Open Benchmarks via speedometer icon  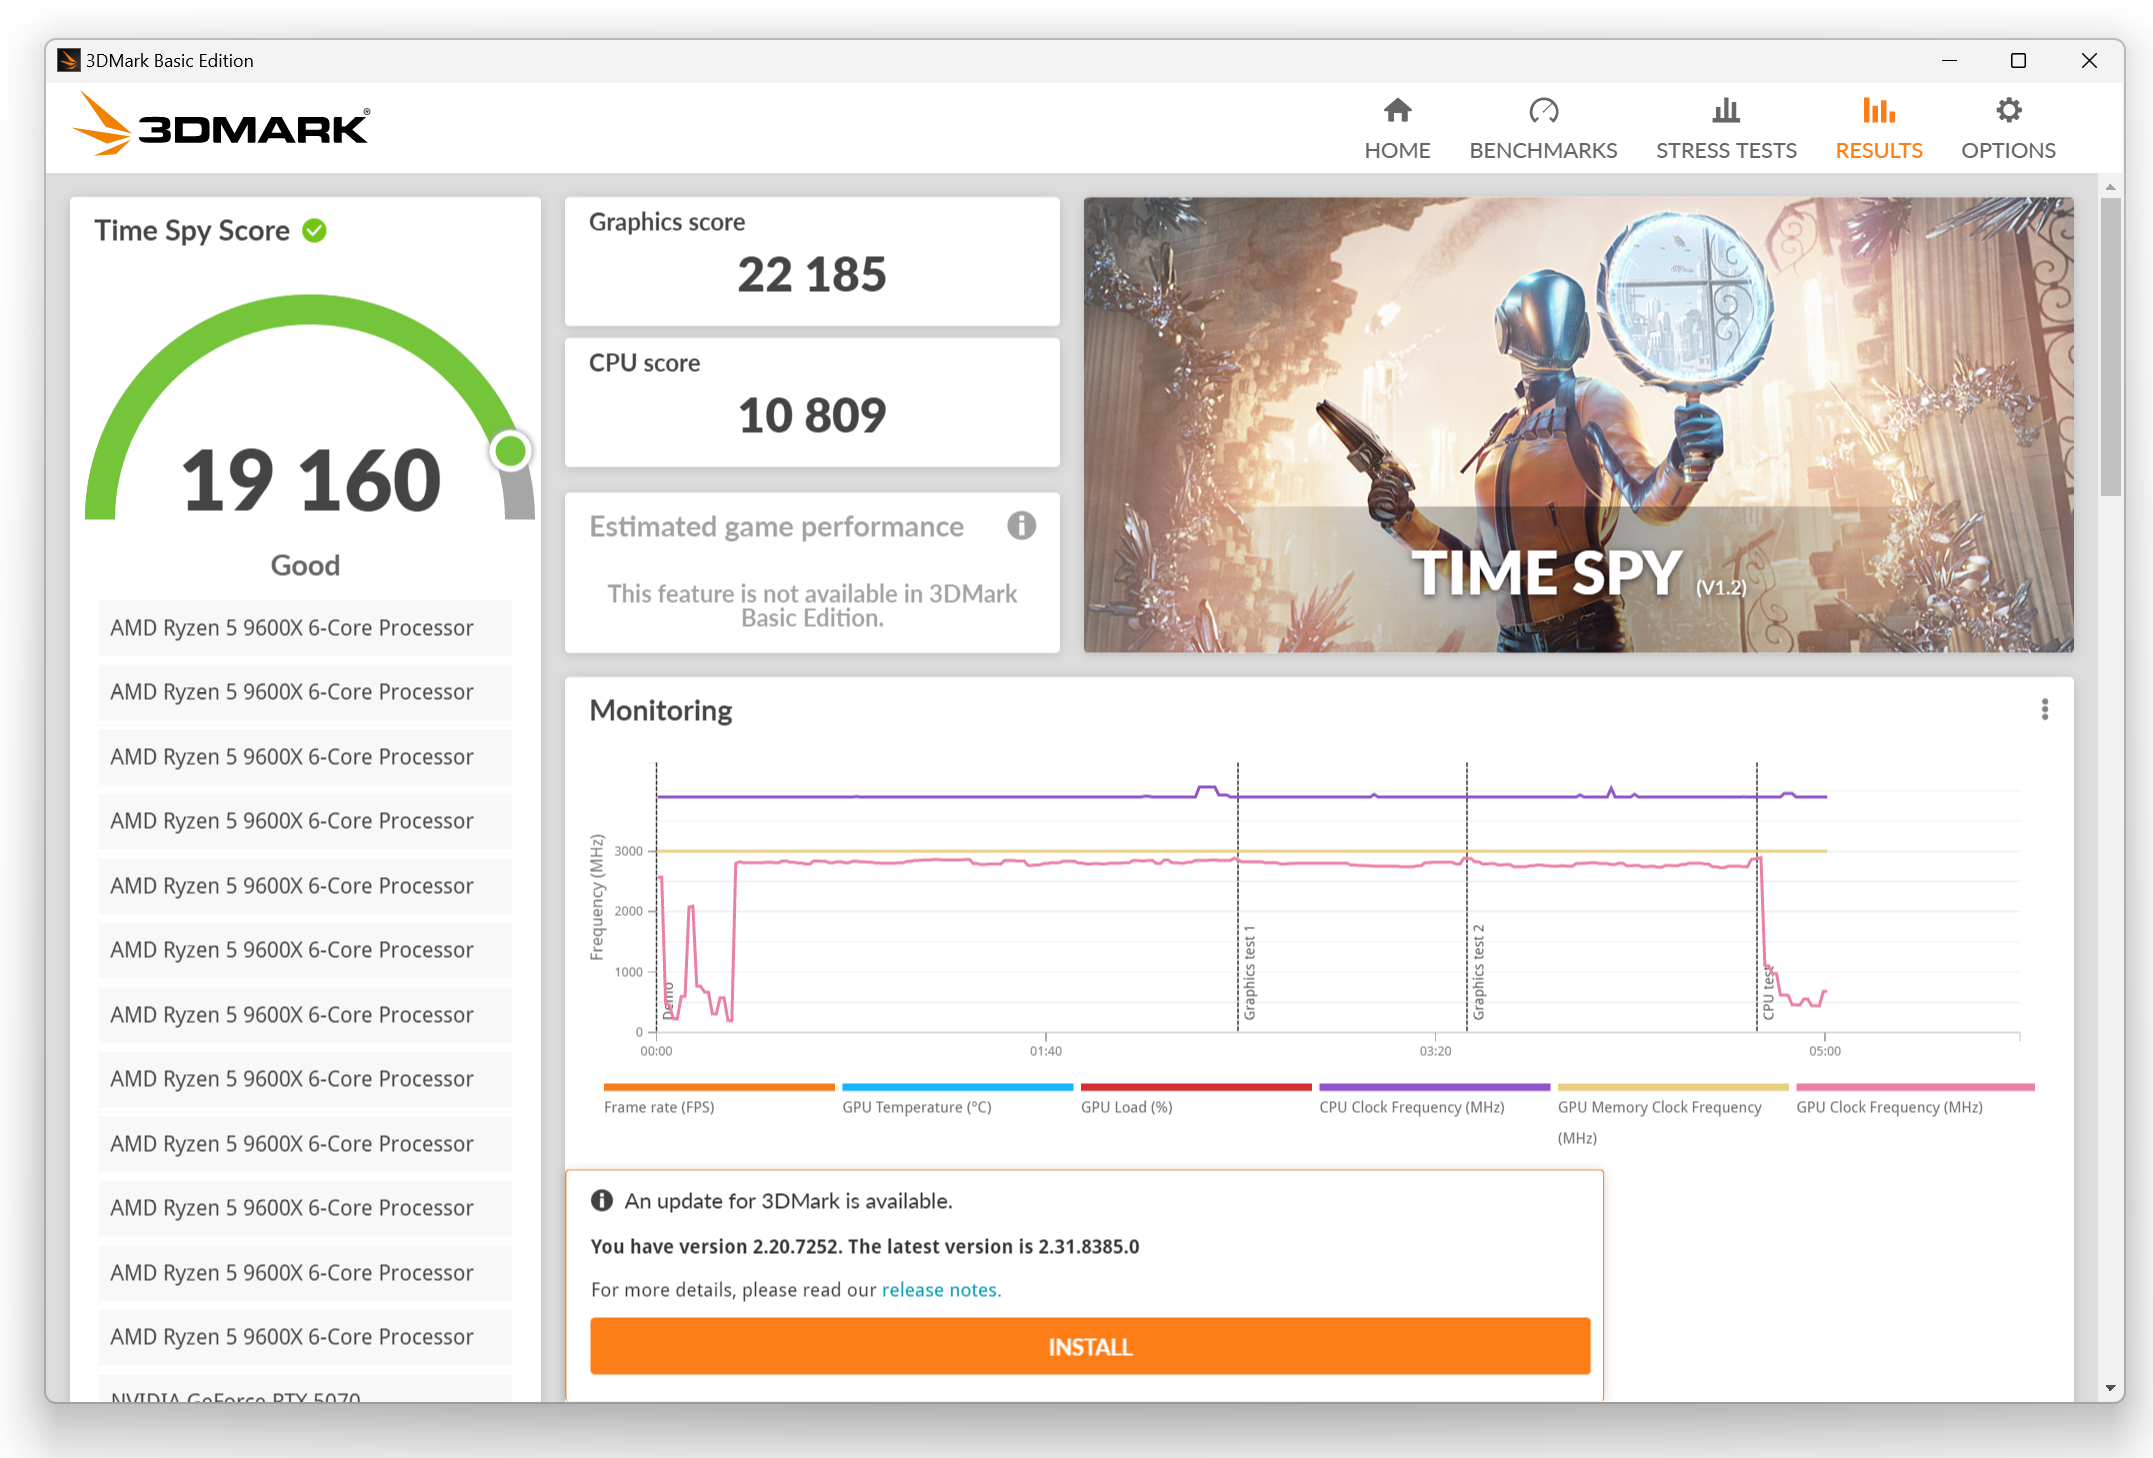(1543, 110)
